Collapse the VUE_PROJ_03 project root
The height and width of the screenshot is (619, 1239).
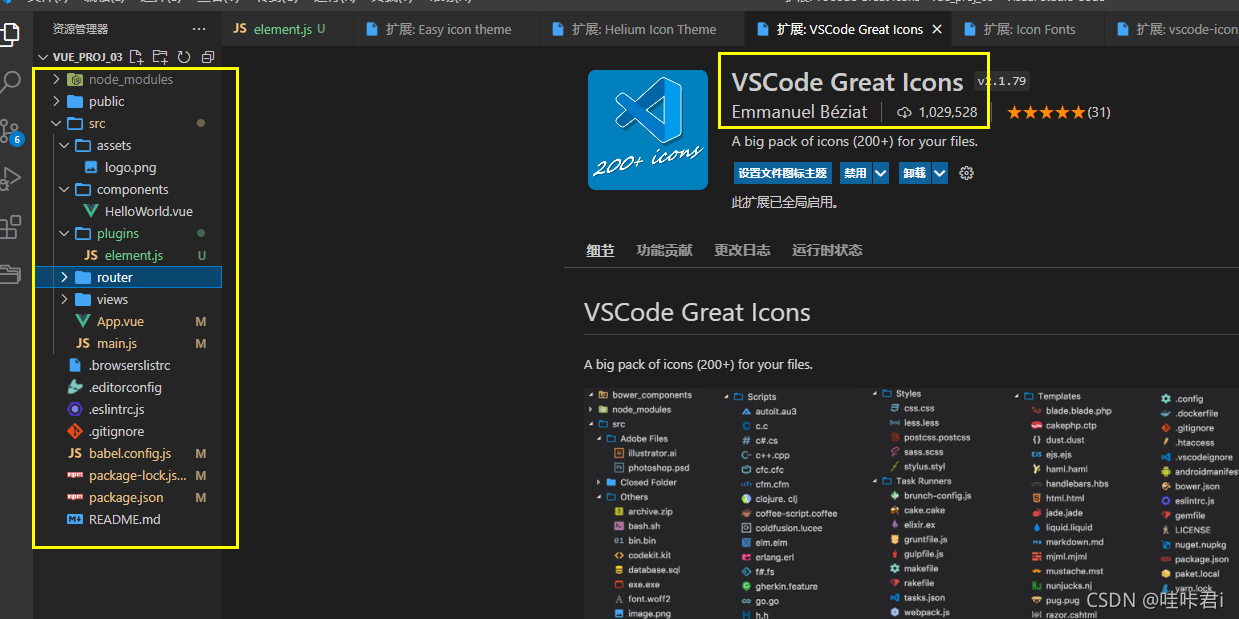point(45,57)
